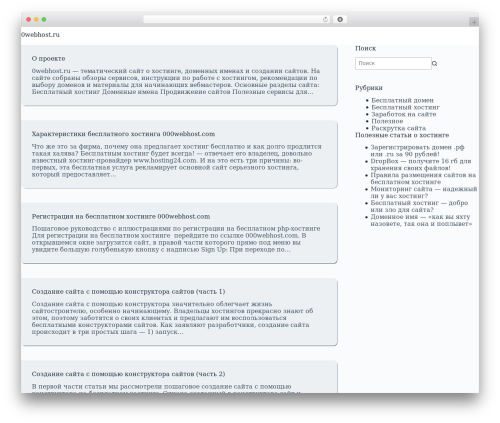Open Доменное имя — как вы яхту назовете
This screenshot has height=423, width=500.
[421, 220]
